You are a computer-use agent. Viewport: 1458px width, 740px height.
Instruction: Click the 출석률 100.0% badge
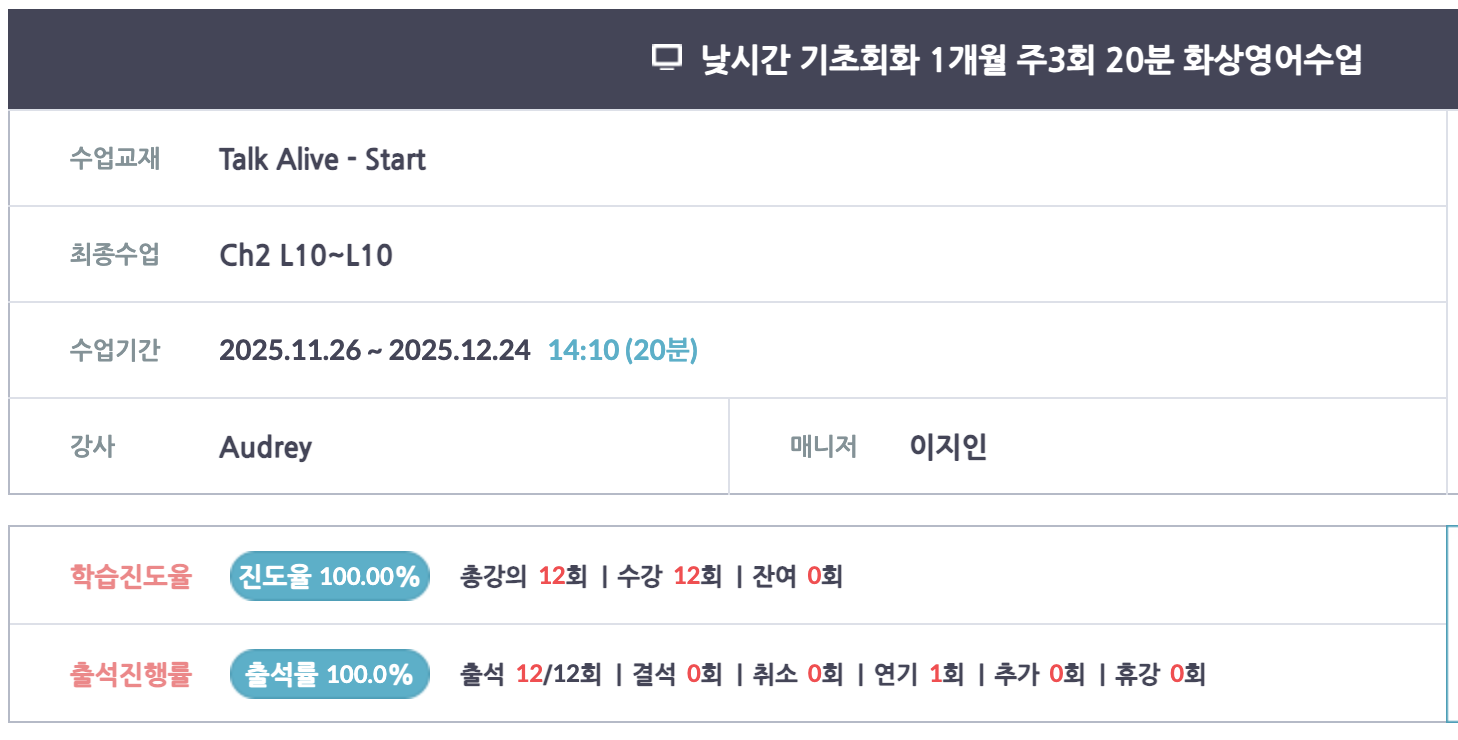329,675
